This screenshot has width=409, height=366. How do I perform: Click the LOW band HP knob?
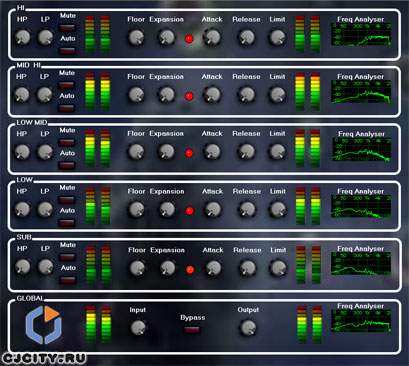coord(22,209)
